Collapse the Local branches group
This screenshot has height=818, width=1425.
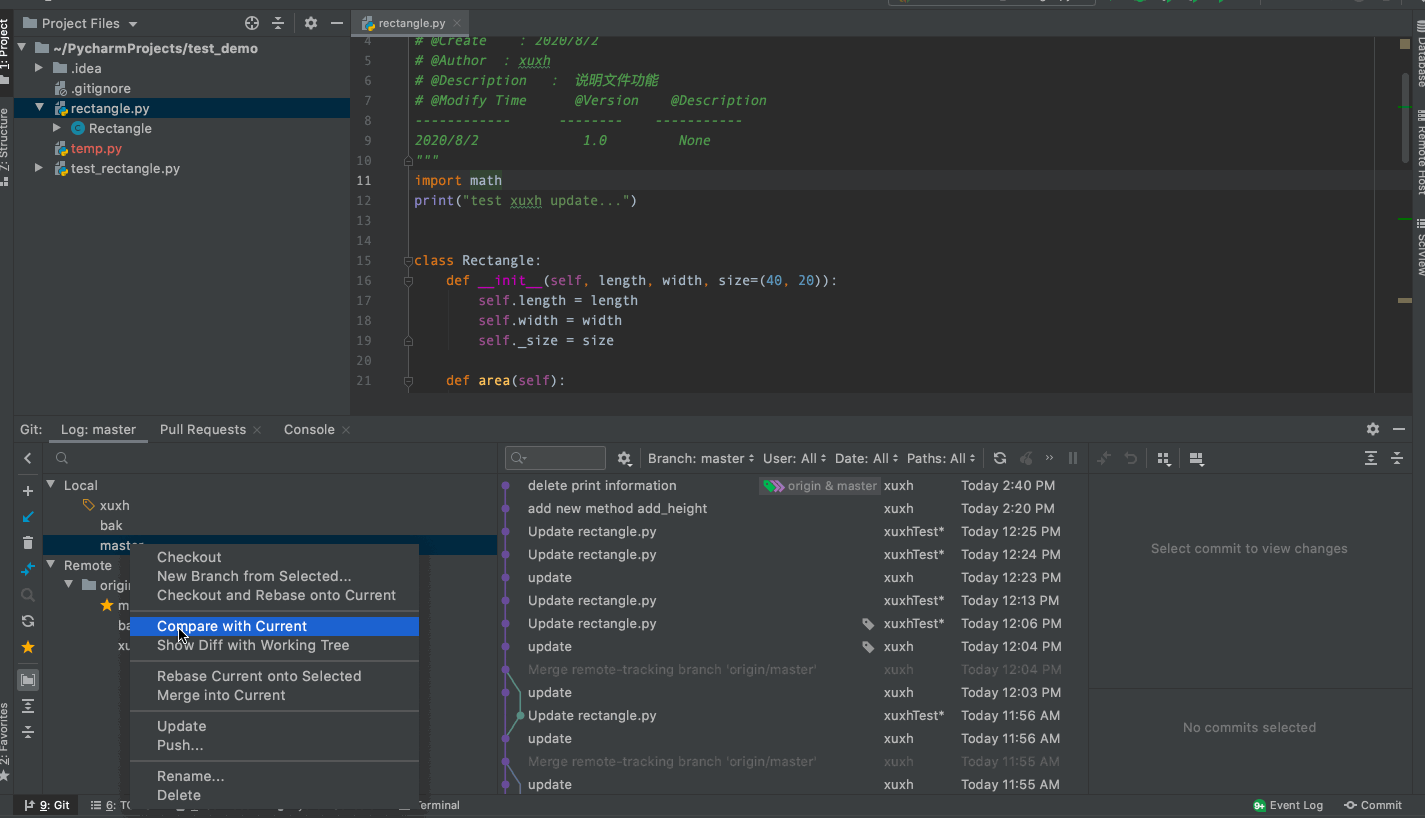(51, 485)
